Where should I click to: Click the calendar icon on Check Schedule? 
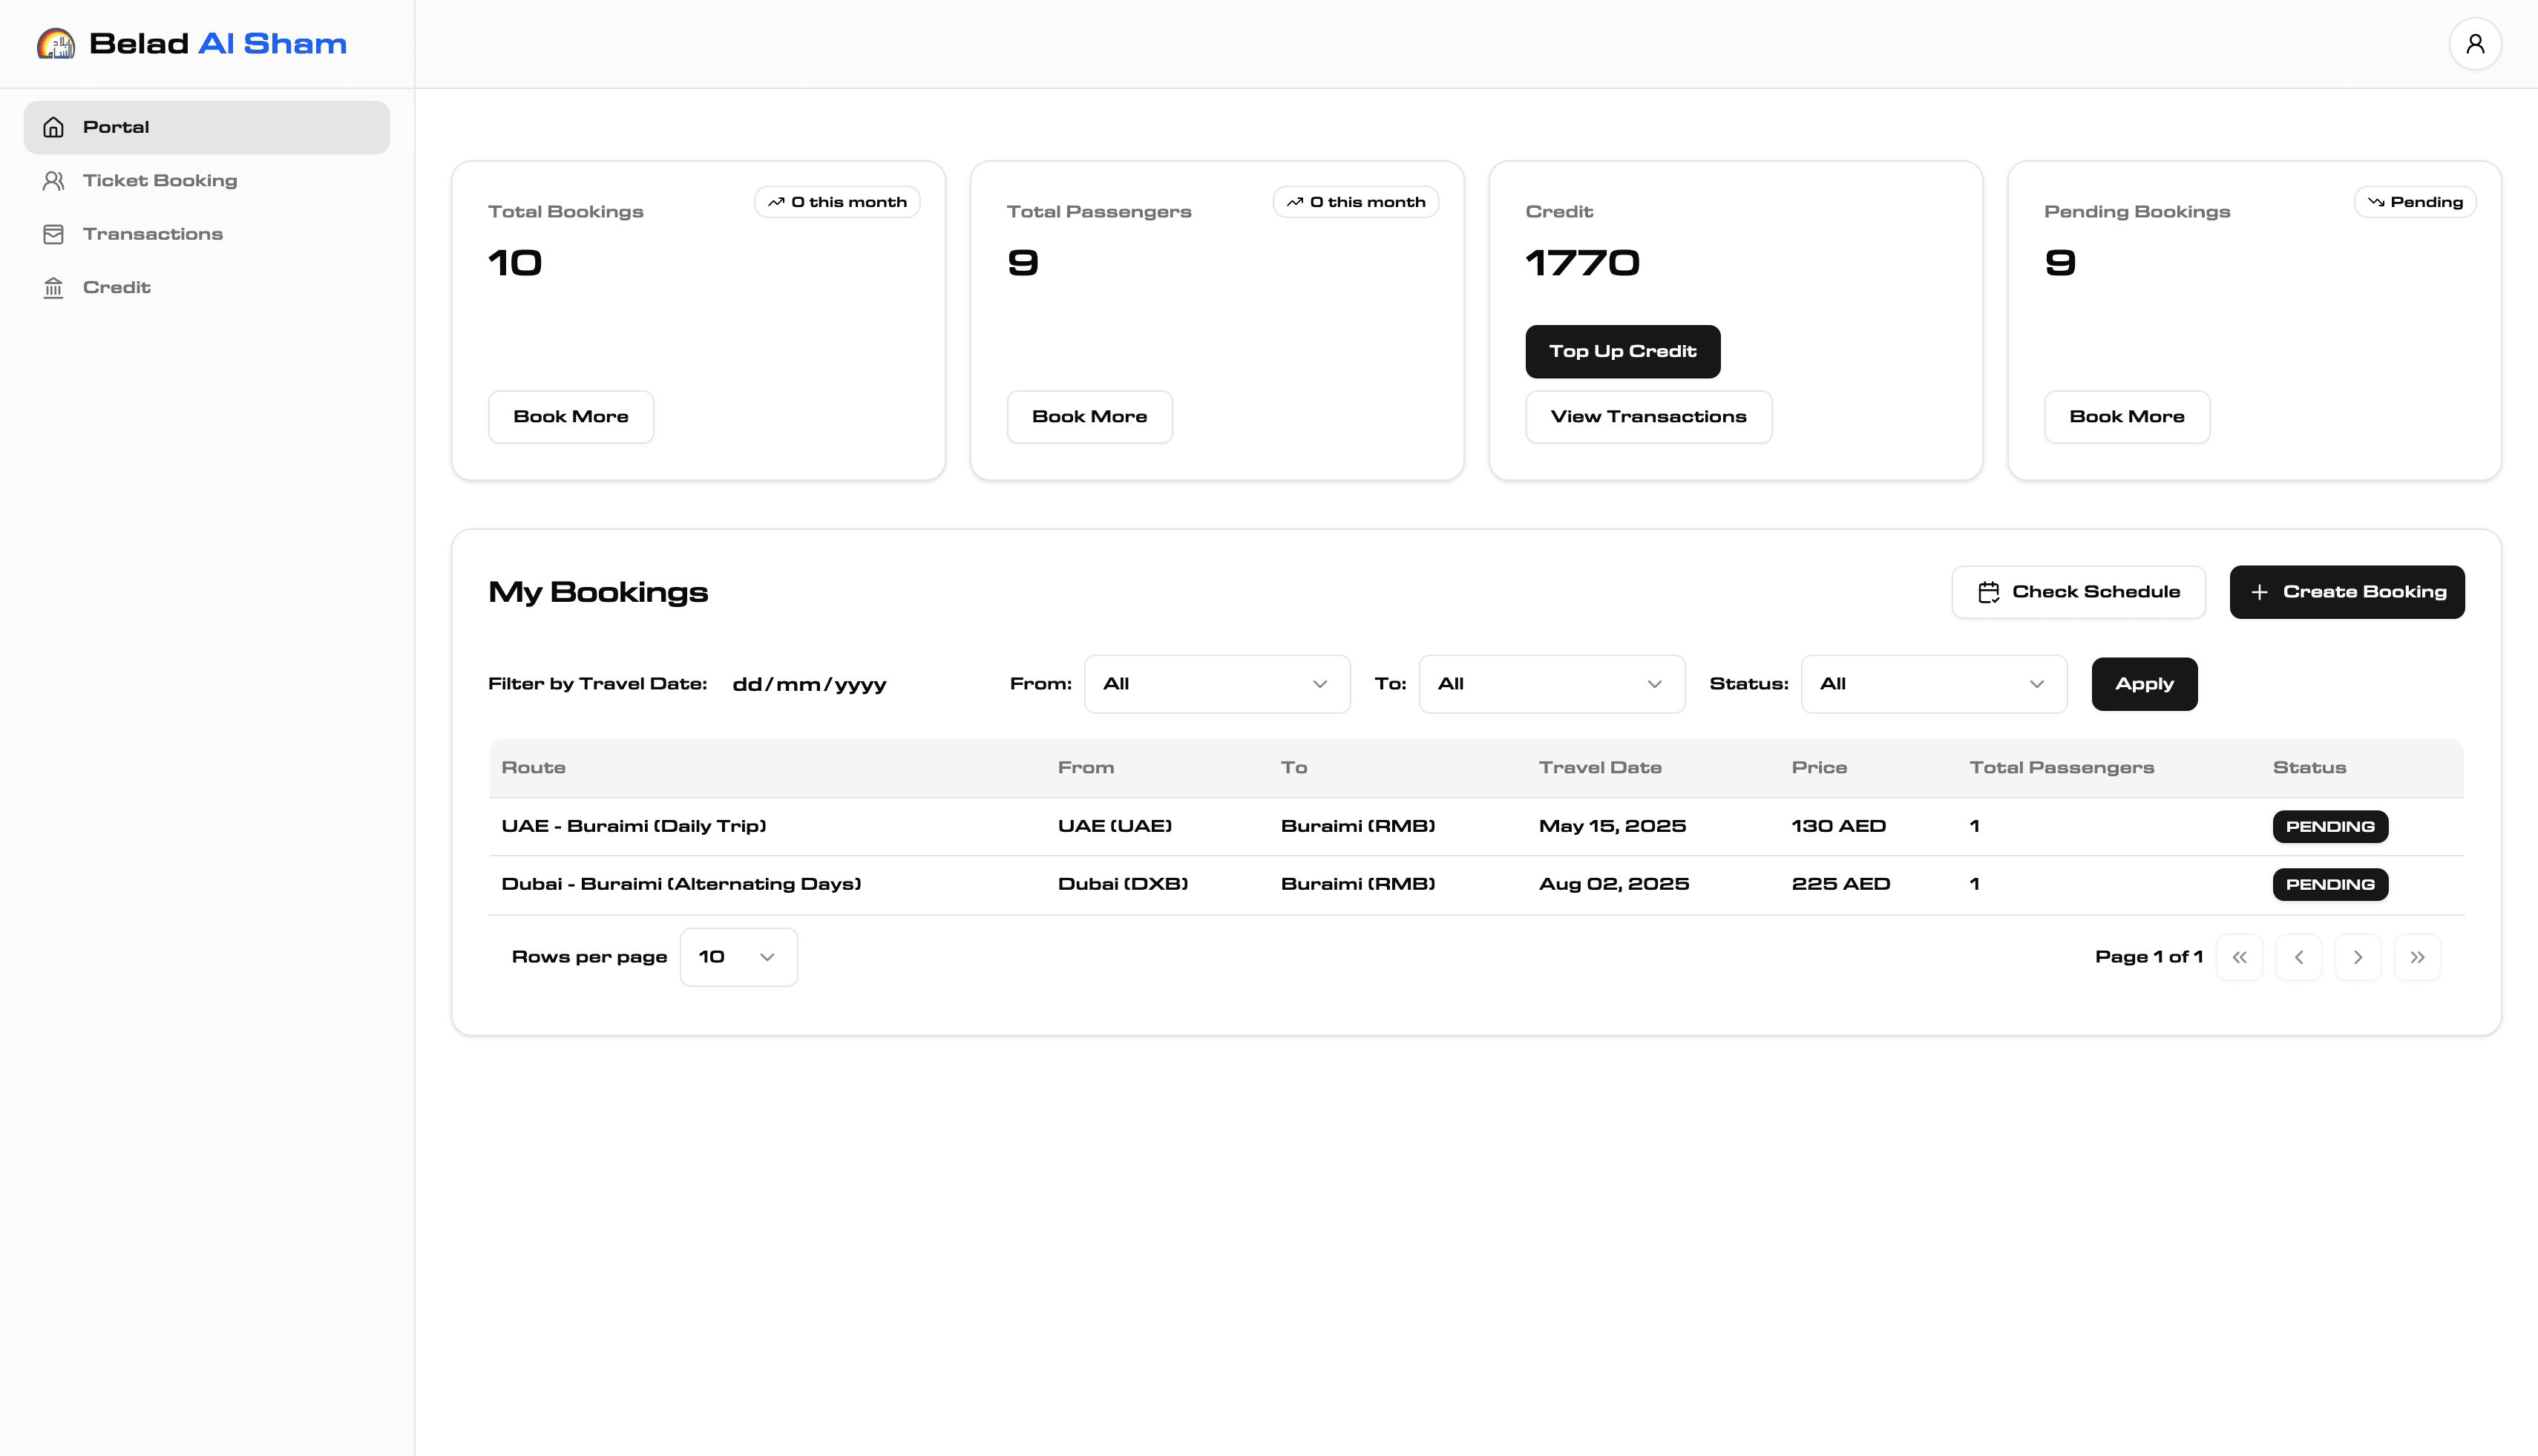click(1989, 591)
